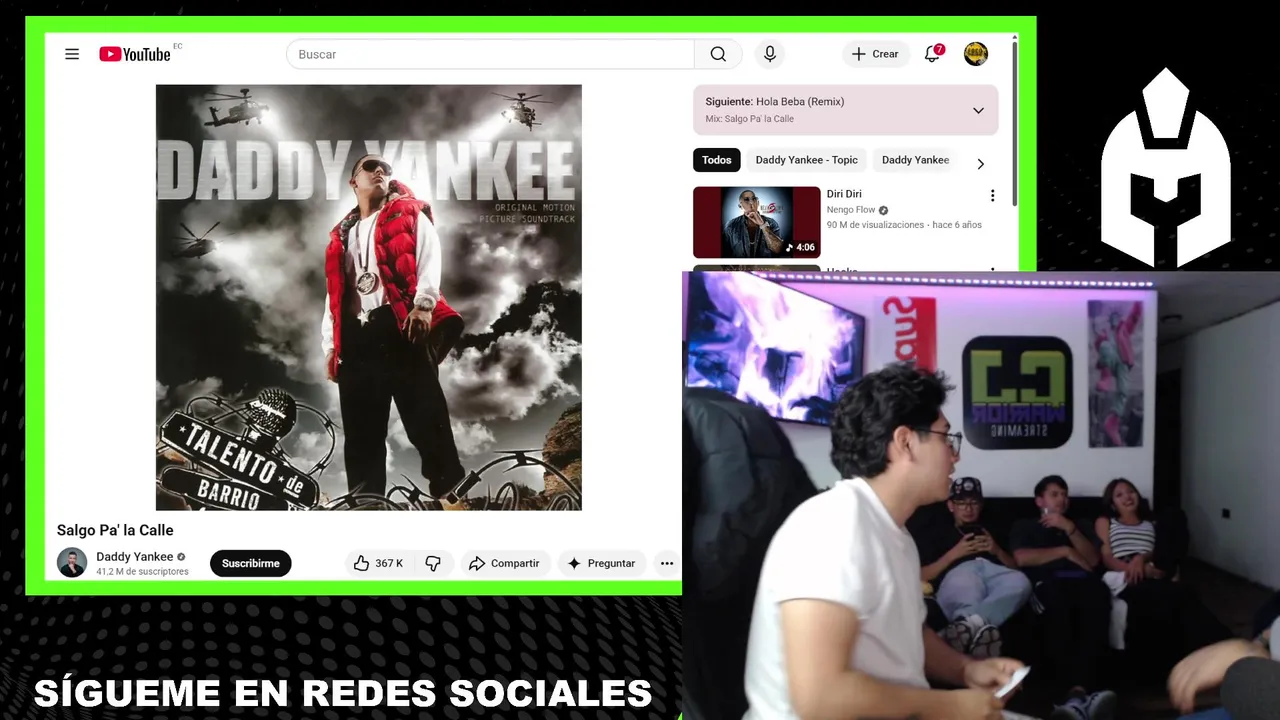Open the Diri Diri video title
1280x720 pixels.
click(x=844, y=194)
